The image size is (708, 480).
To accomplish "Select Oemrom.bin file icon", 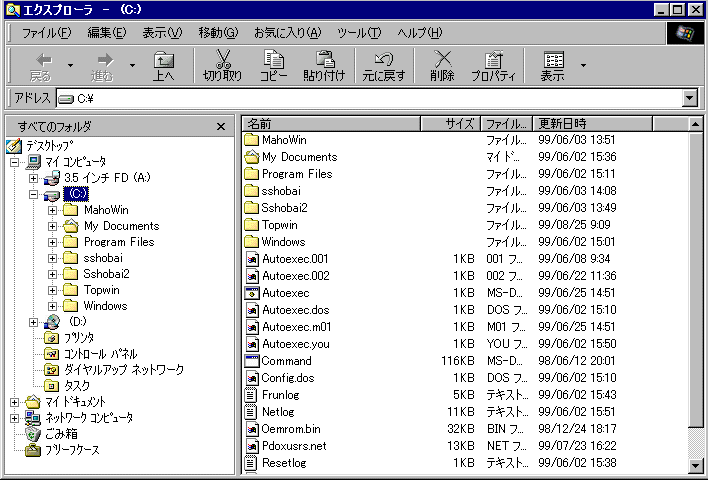I will [252, 429].
